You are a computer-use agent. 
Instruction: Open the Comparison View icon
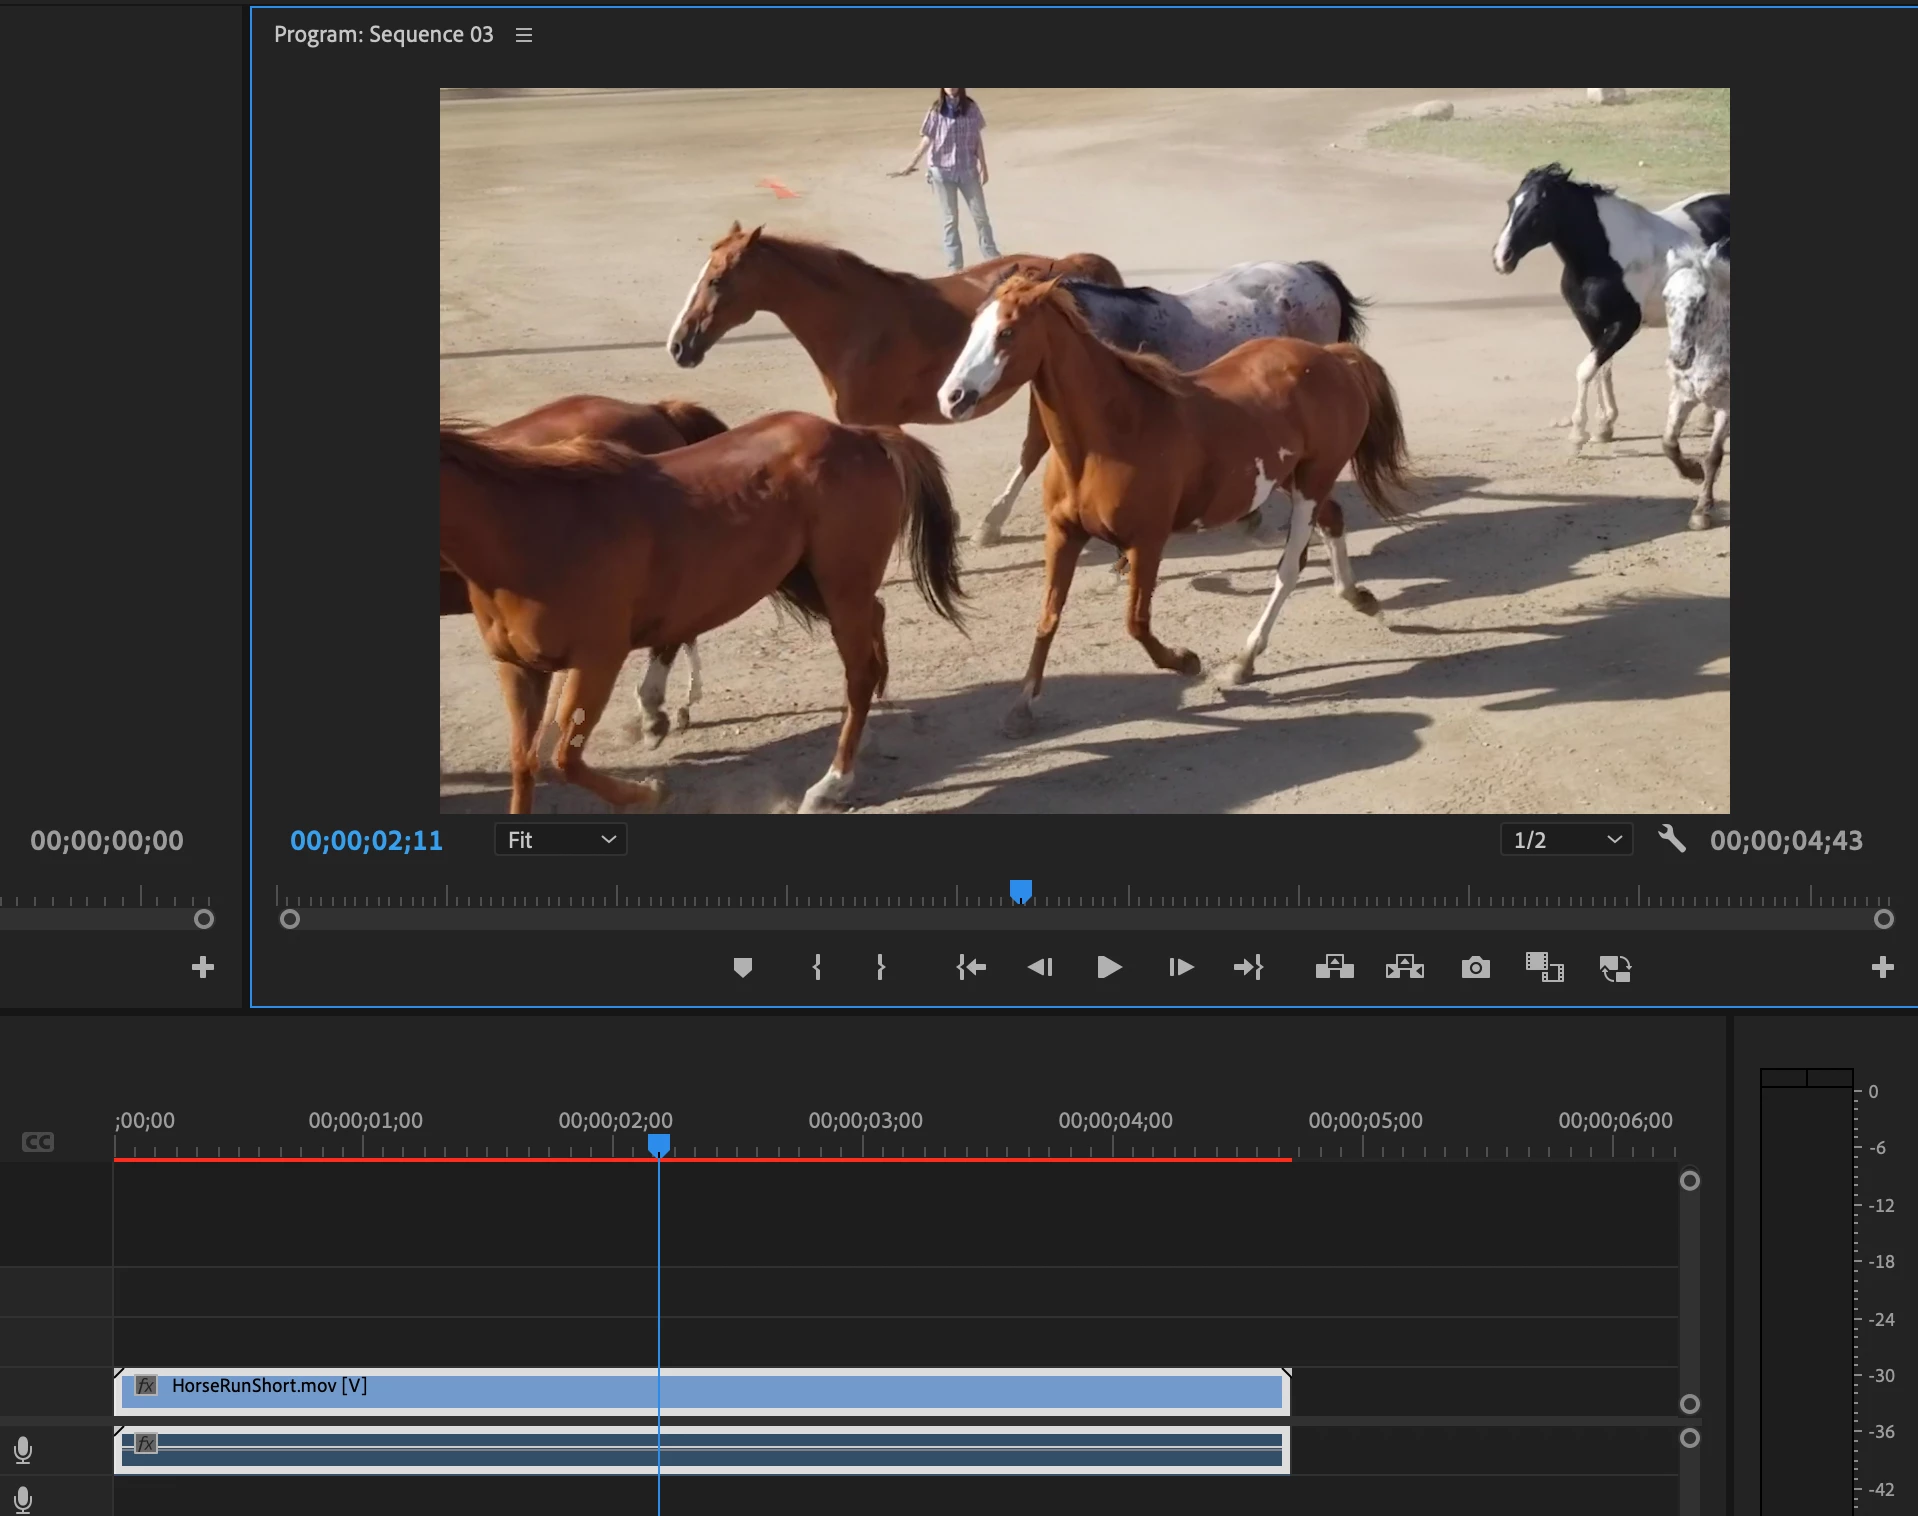tap(1544, 967)
